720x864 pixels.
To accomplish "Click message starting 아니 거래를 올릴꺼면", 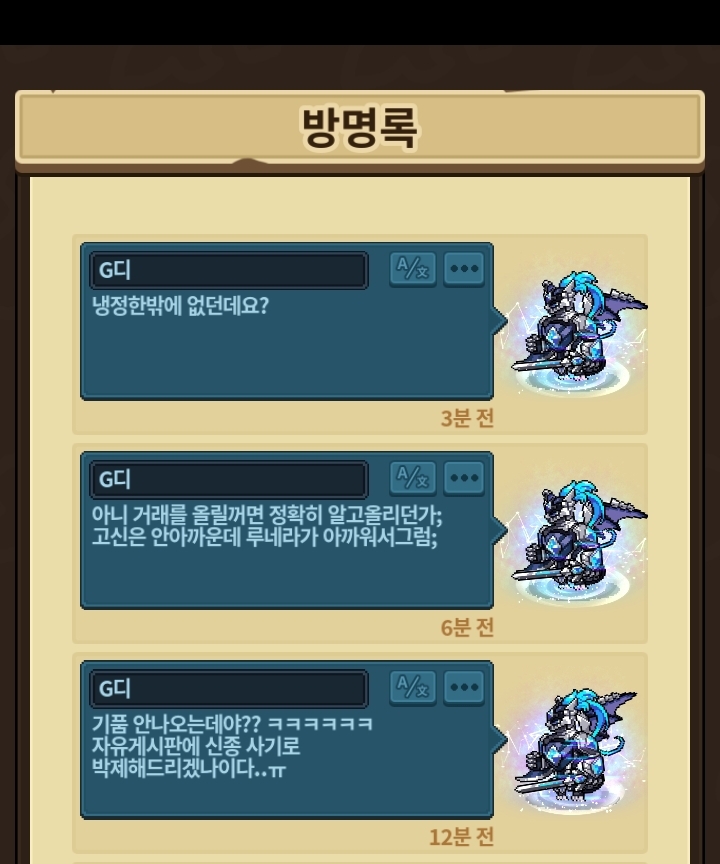I will pyautogui.click(x=267, y=526).
